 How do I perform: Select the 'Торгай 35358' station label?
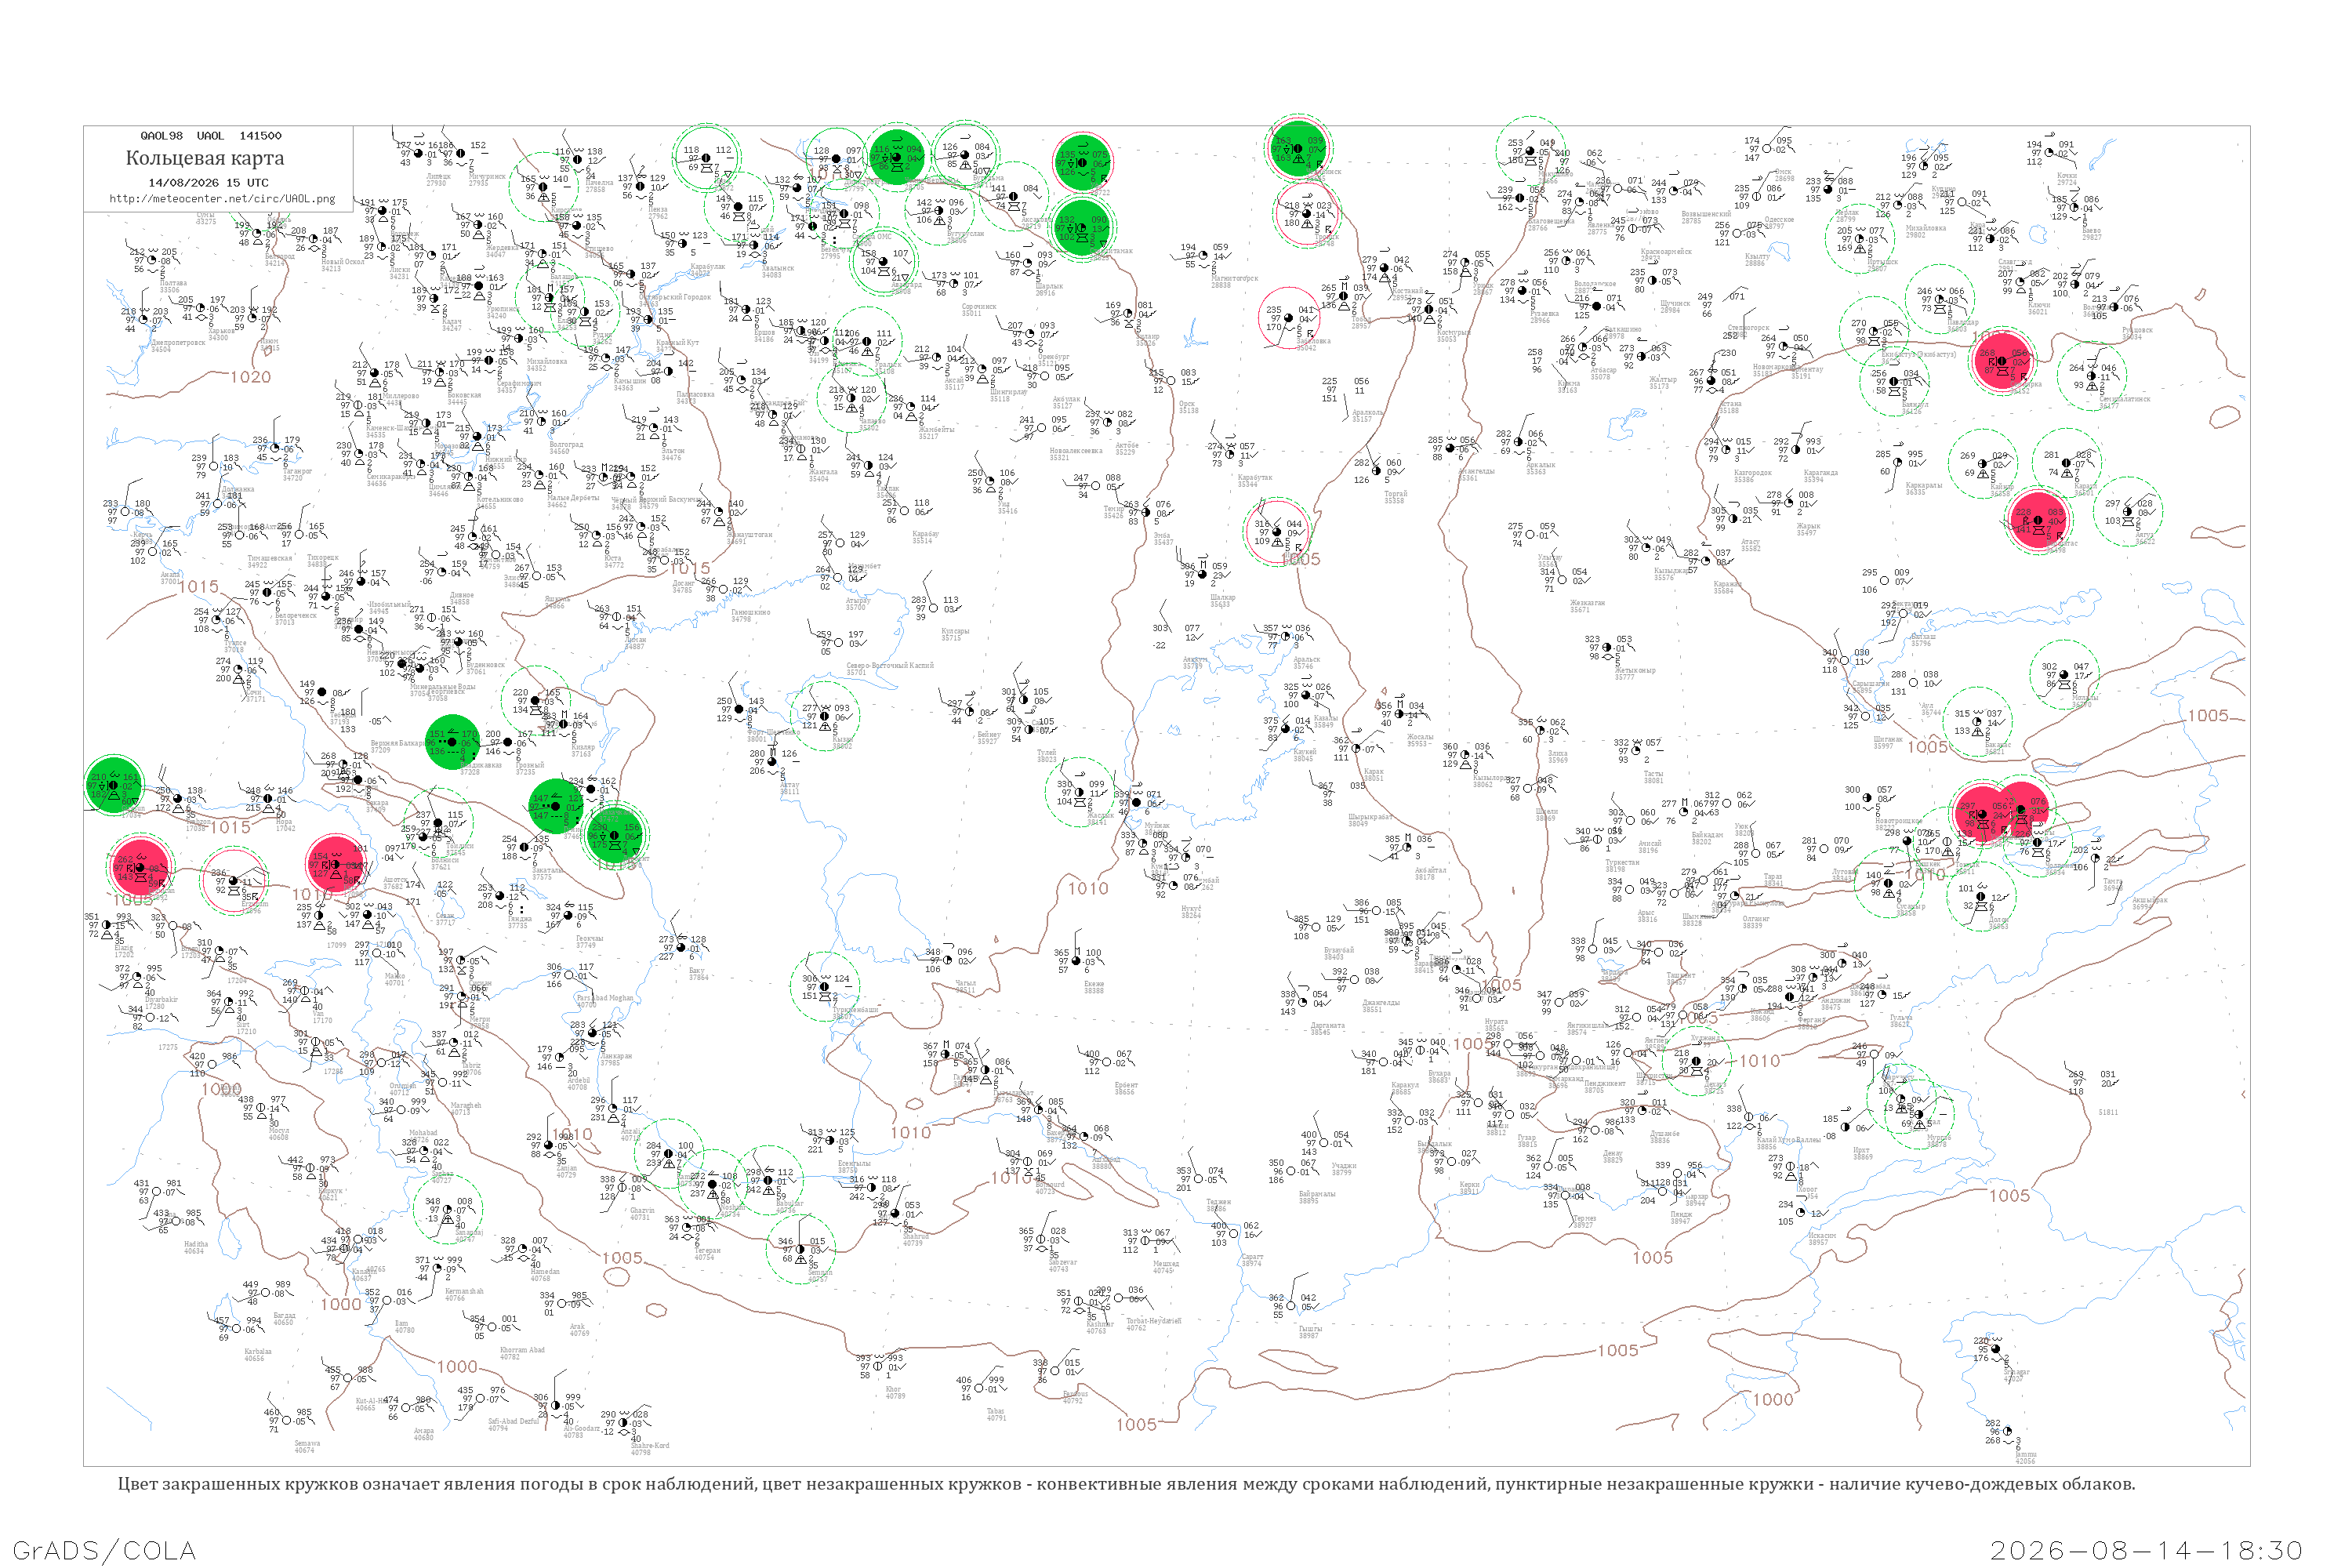tap(1396, 497)
